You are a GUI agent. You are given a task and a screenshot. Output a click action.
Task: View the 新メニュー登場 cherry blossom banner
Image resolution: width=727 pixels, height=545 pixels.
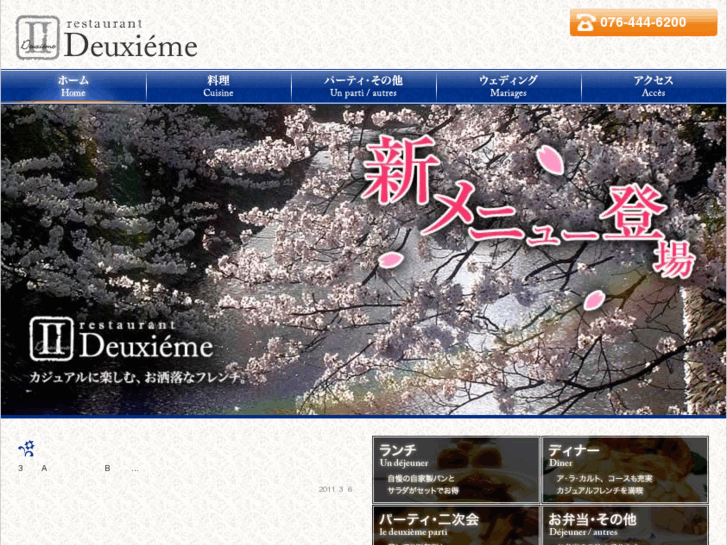tap(364, 260)
